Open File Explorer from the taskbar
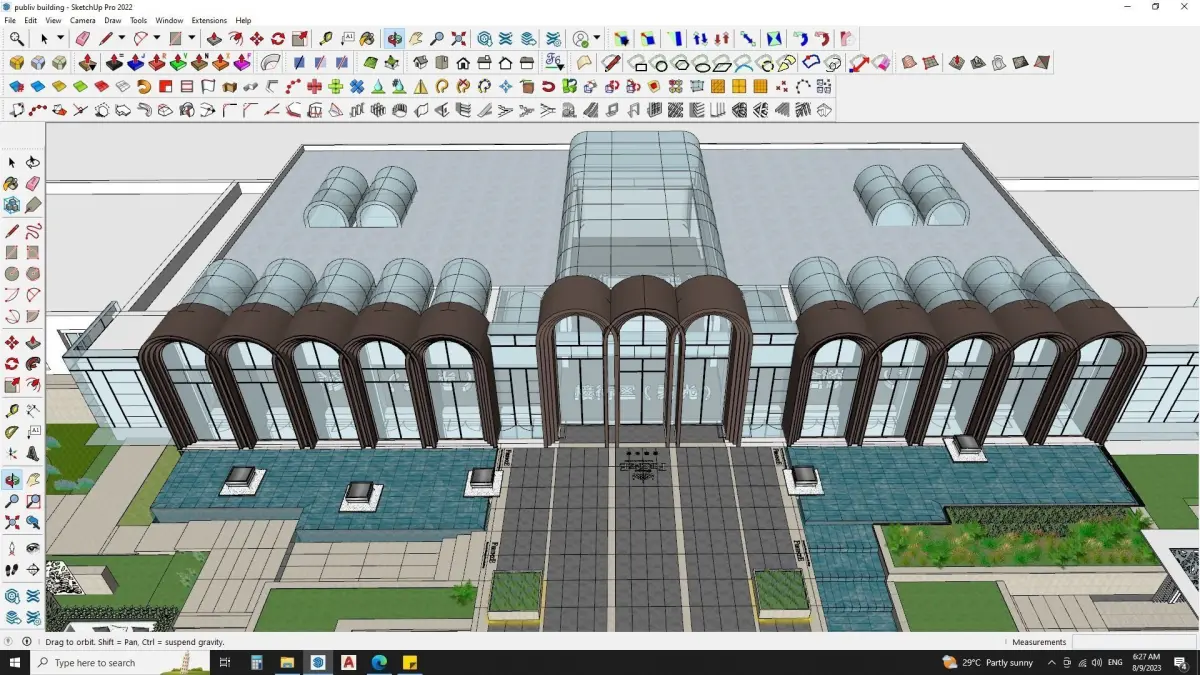Screen dimensions: 1200x675 click(287, 662)
